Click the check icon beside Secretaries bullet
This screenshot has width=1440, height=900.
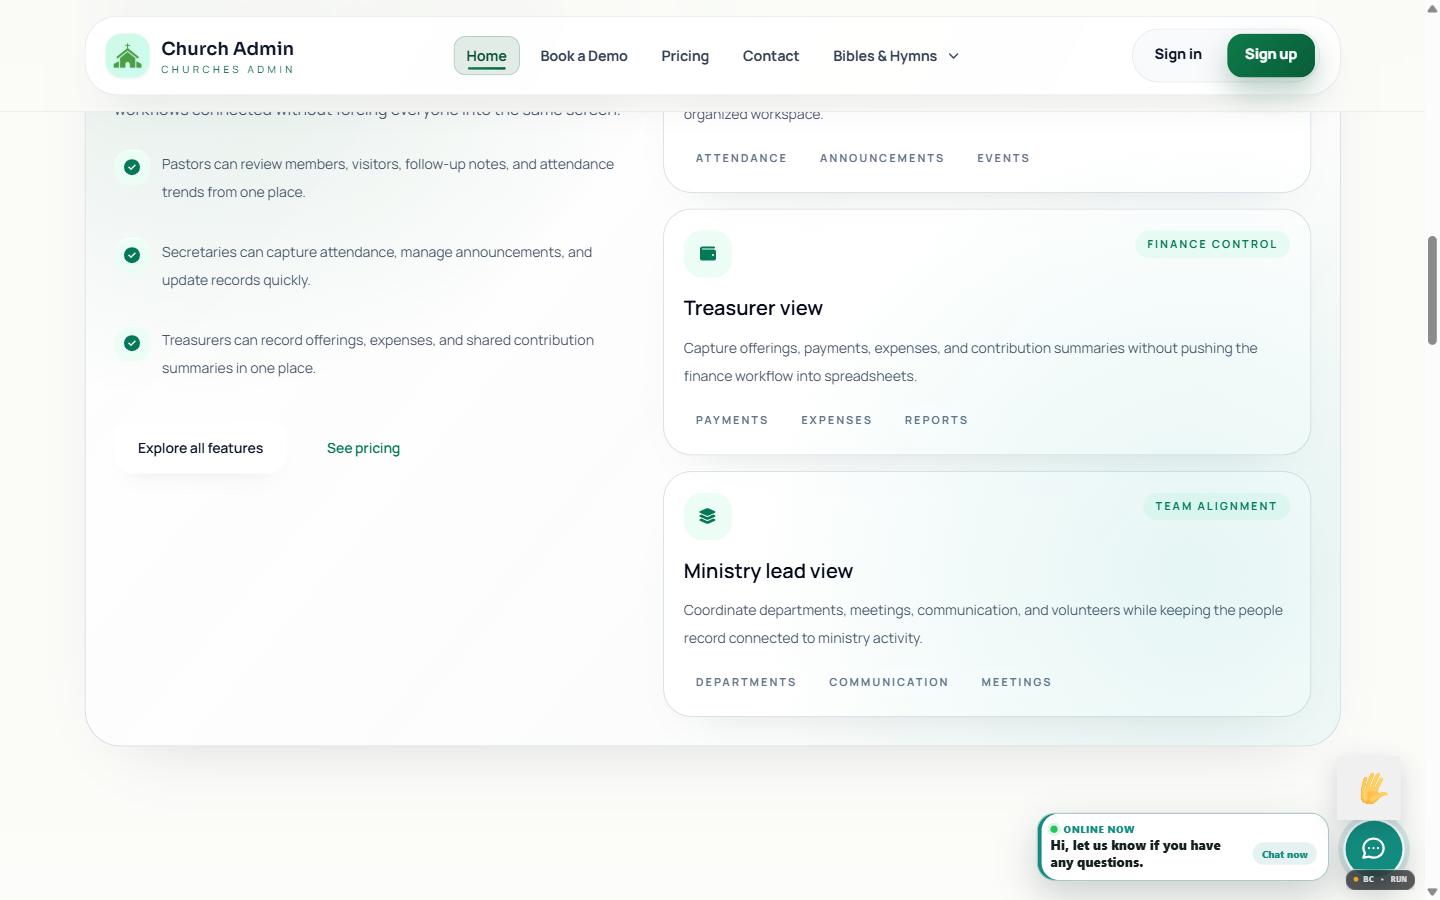coord(132,255)
